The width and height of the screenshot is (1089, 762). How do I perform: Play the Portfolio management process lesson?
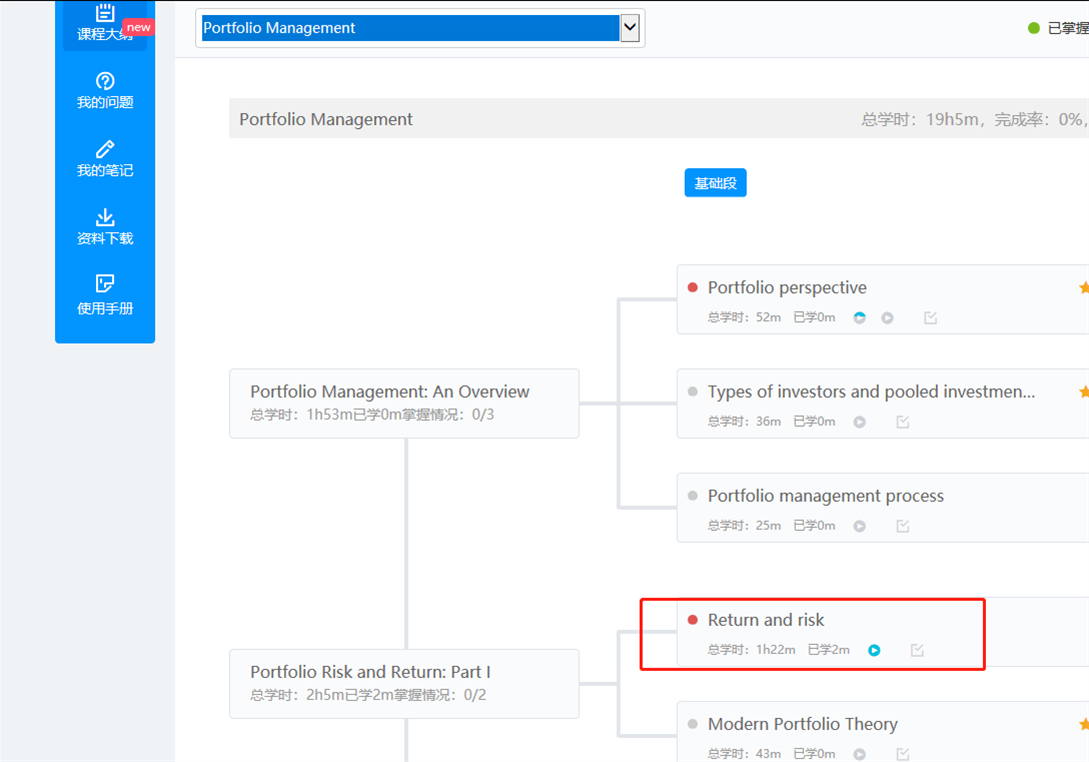click(x=859, y=526)
